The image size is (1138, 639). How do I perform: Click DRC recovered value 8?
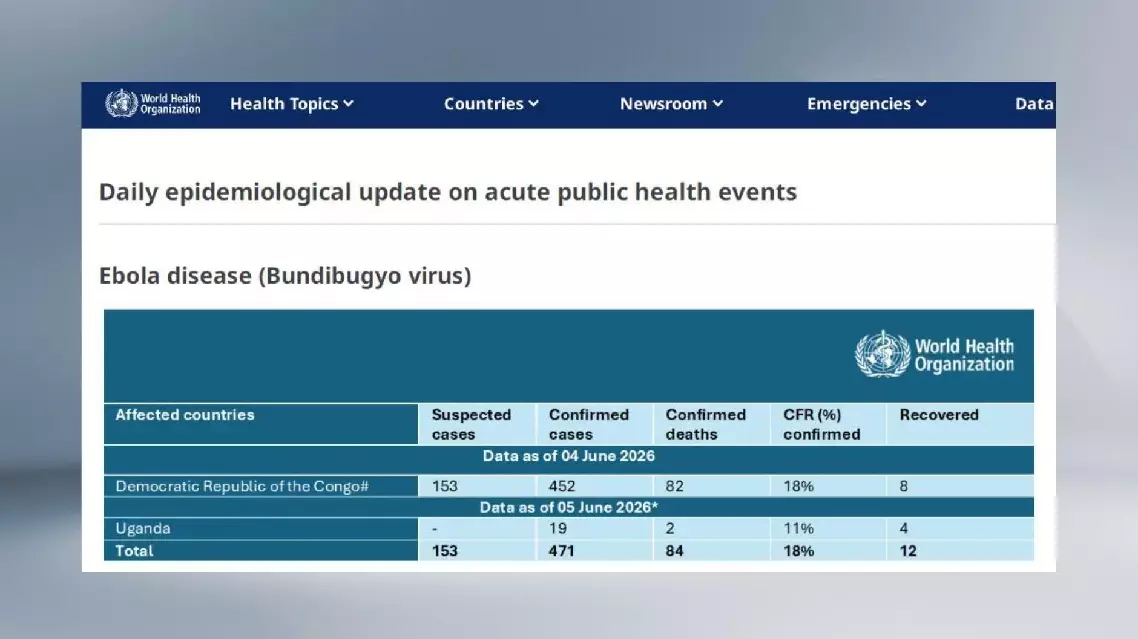coord(904,487)
